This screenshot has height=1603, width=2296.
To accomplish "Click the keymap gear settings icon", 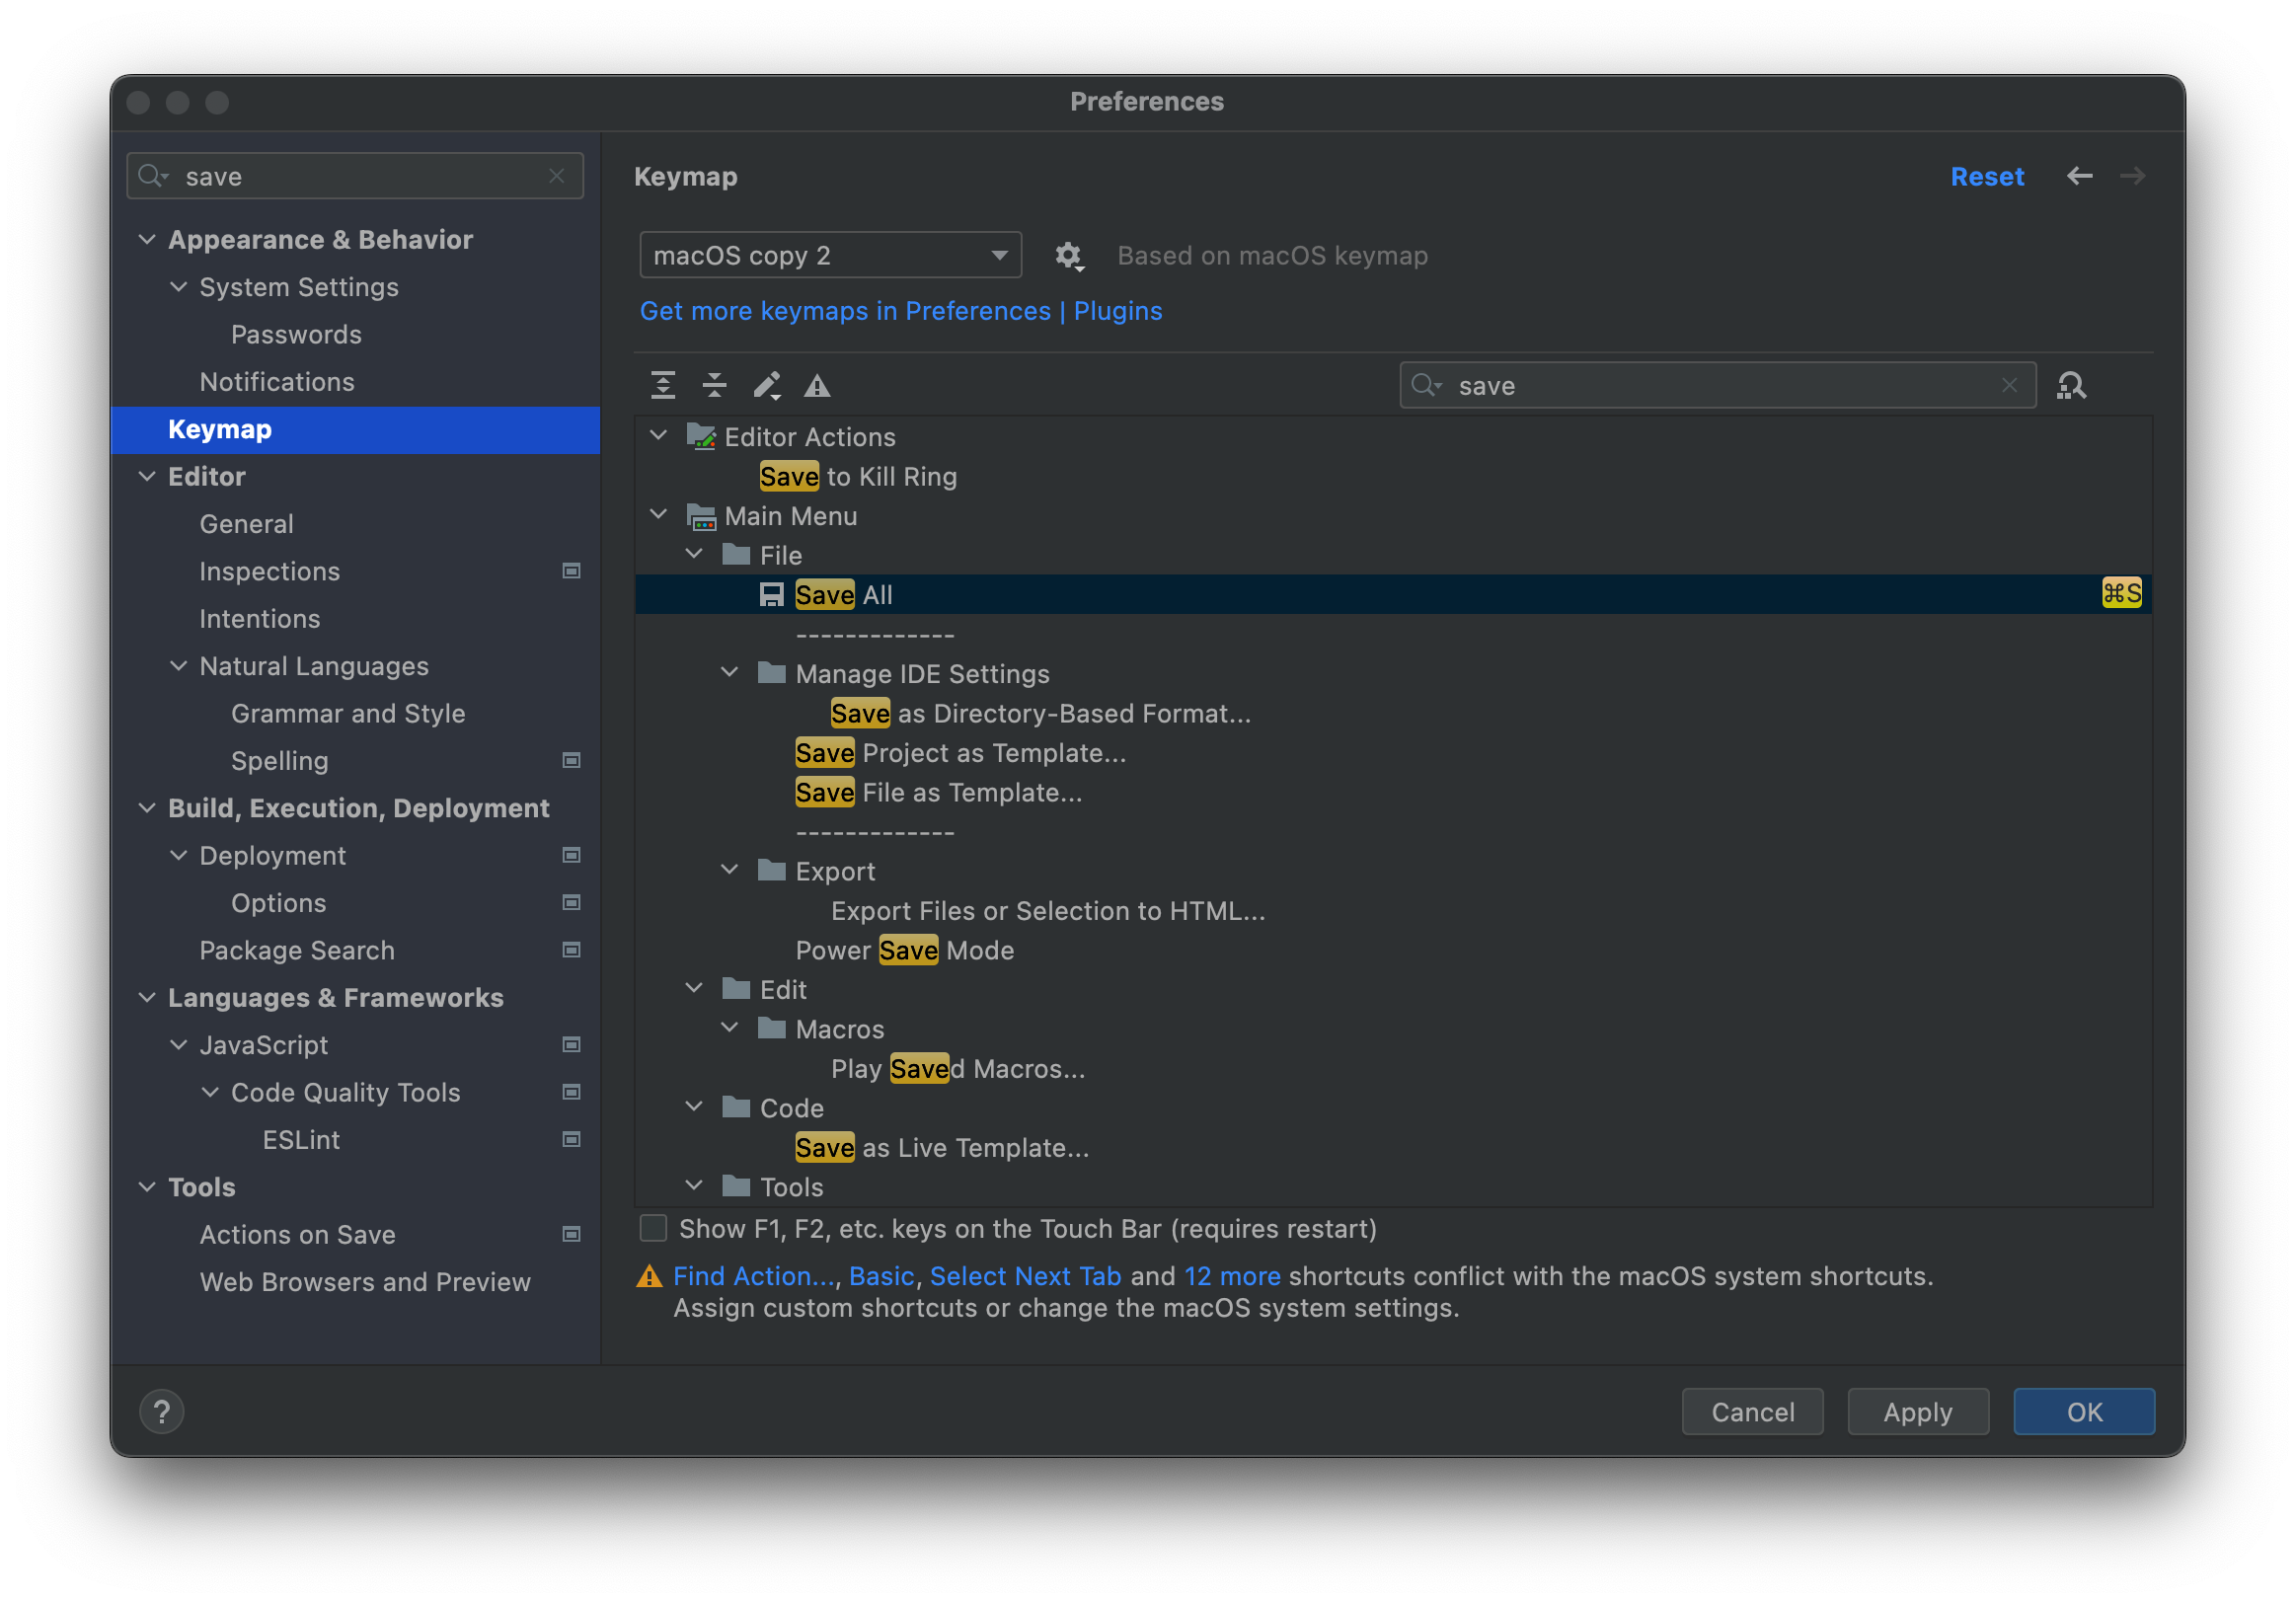I will 1068,256.
